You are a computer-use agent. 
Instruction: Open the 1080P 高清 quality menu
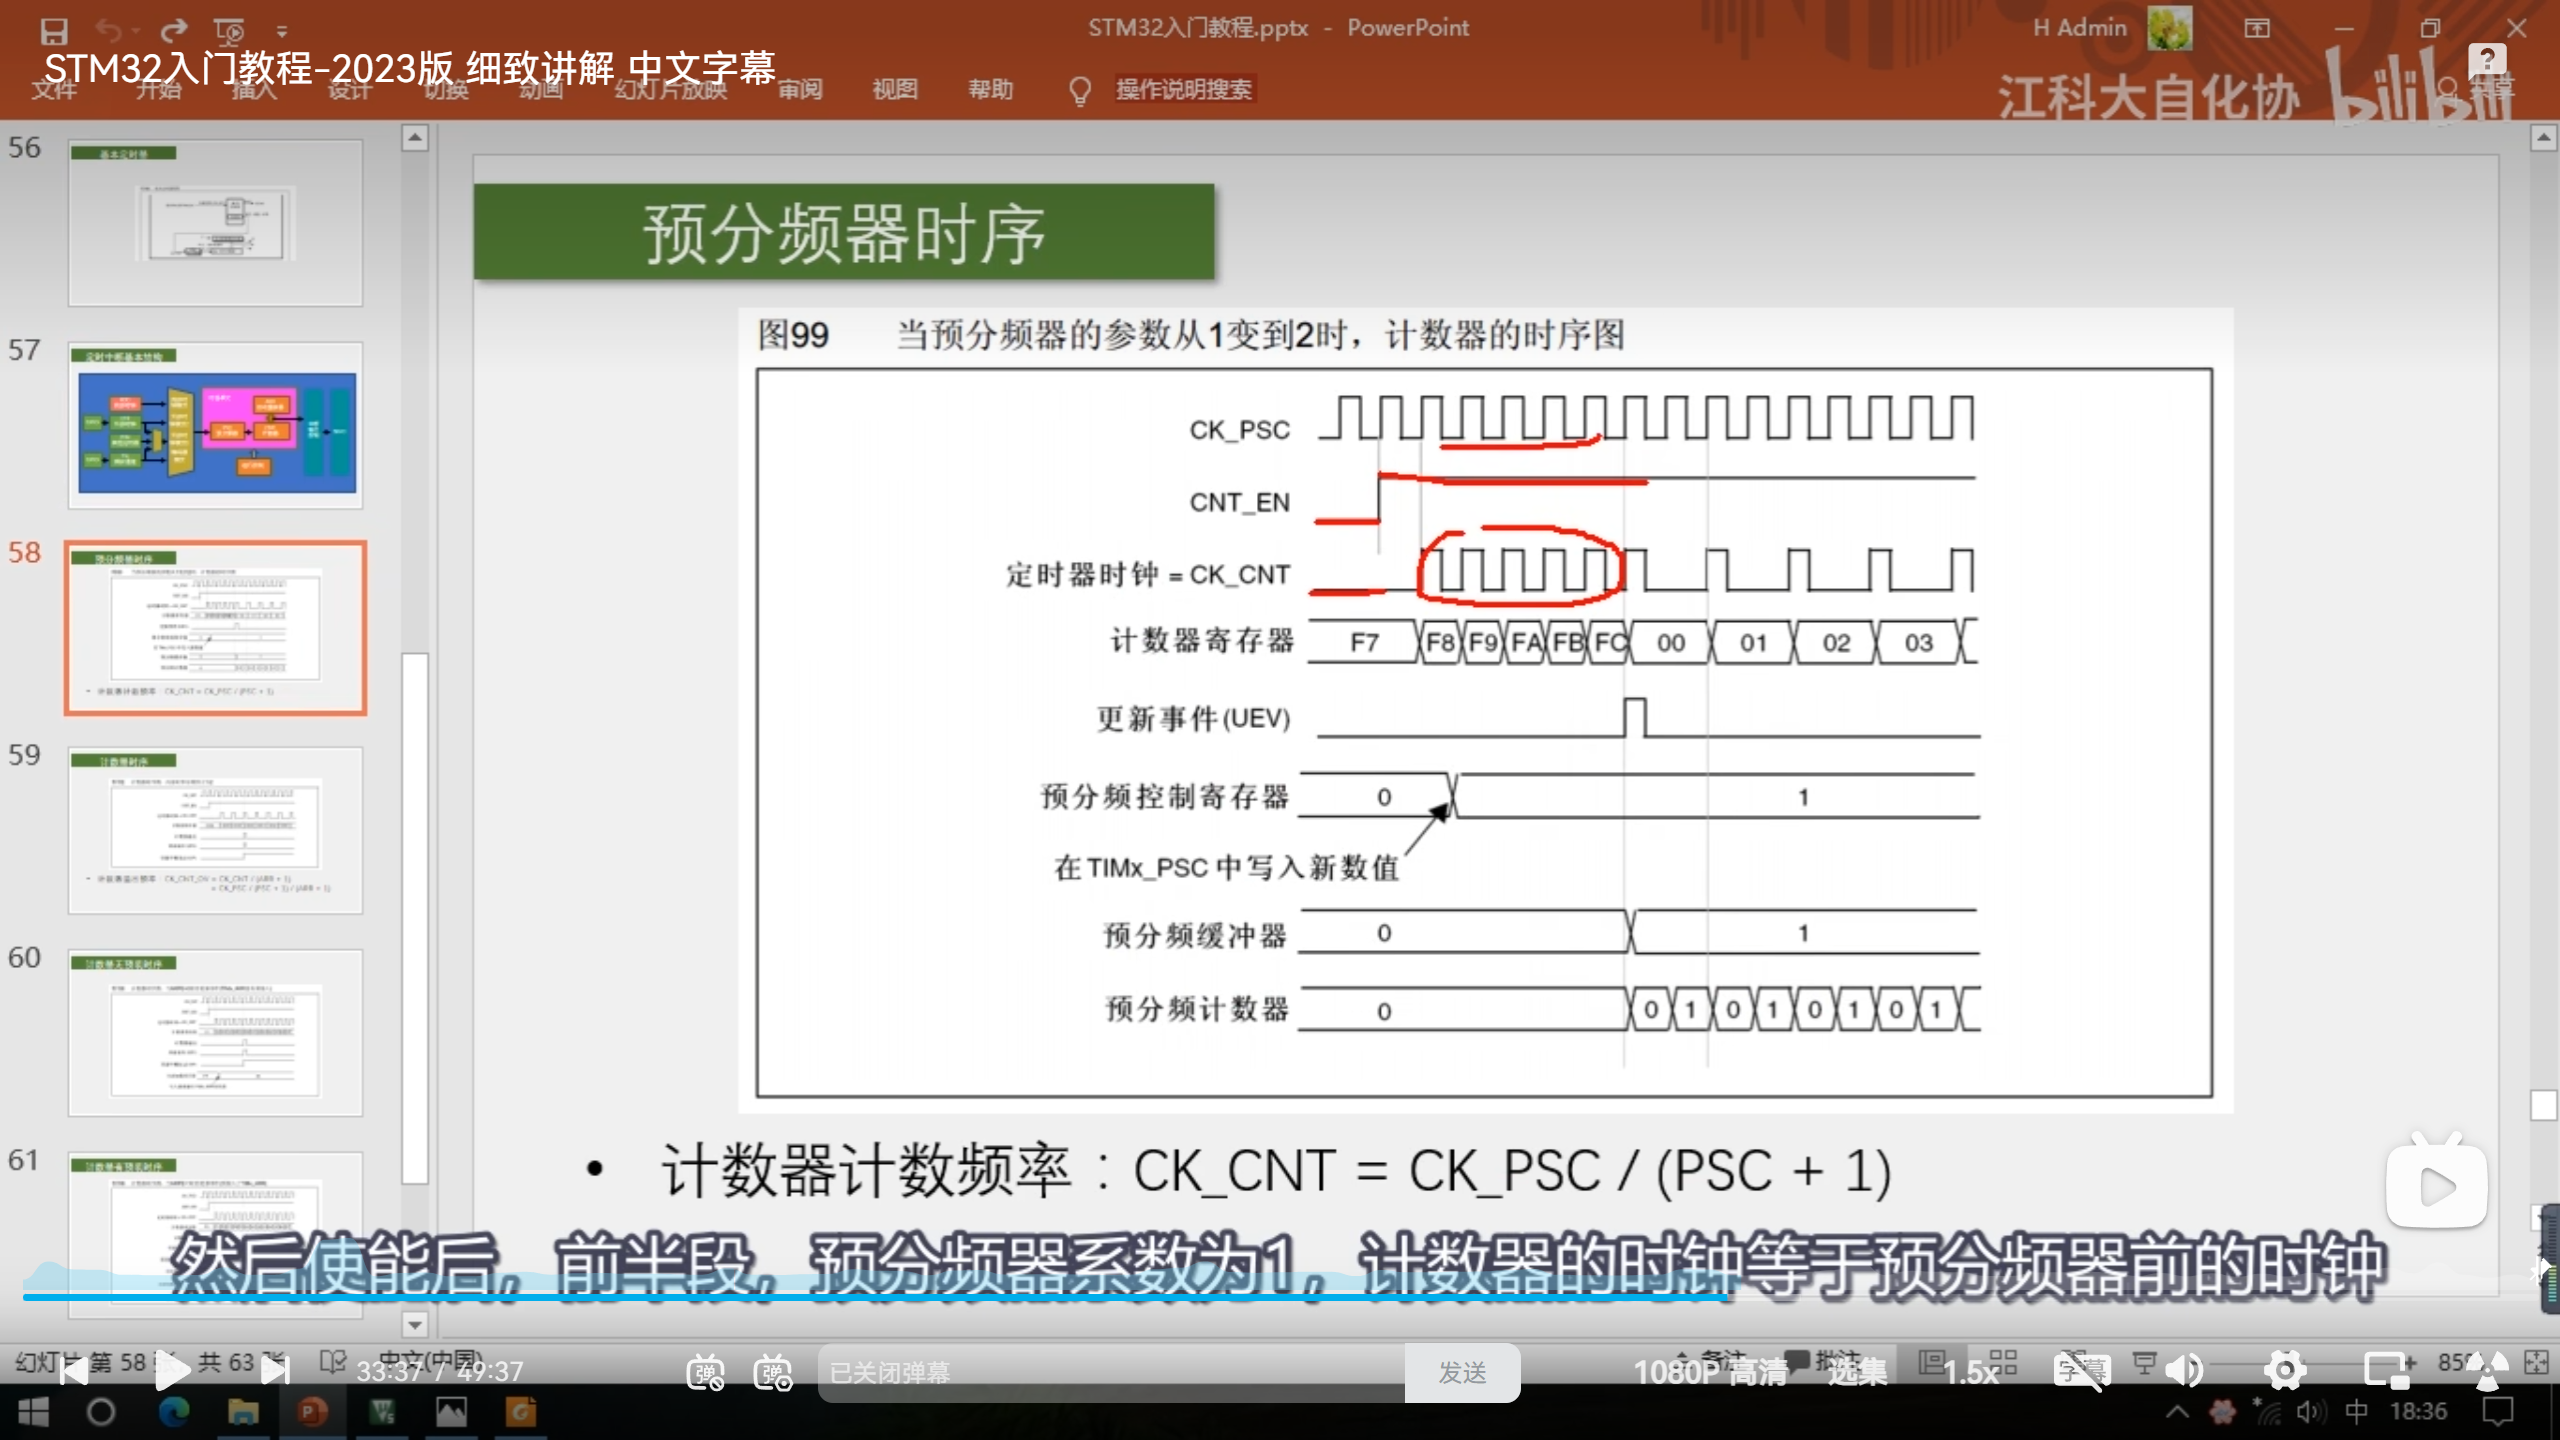(x=1710, y=1372)
